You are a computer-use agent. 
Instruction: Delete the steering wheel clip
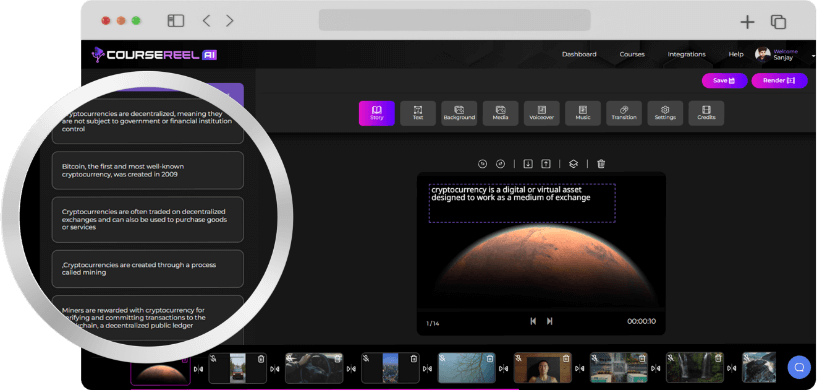338,359
